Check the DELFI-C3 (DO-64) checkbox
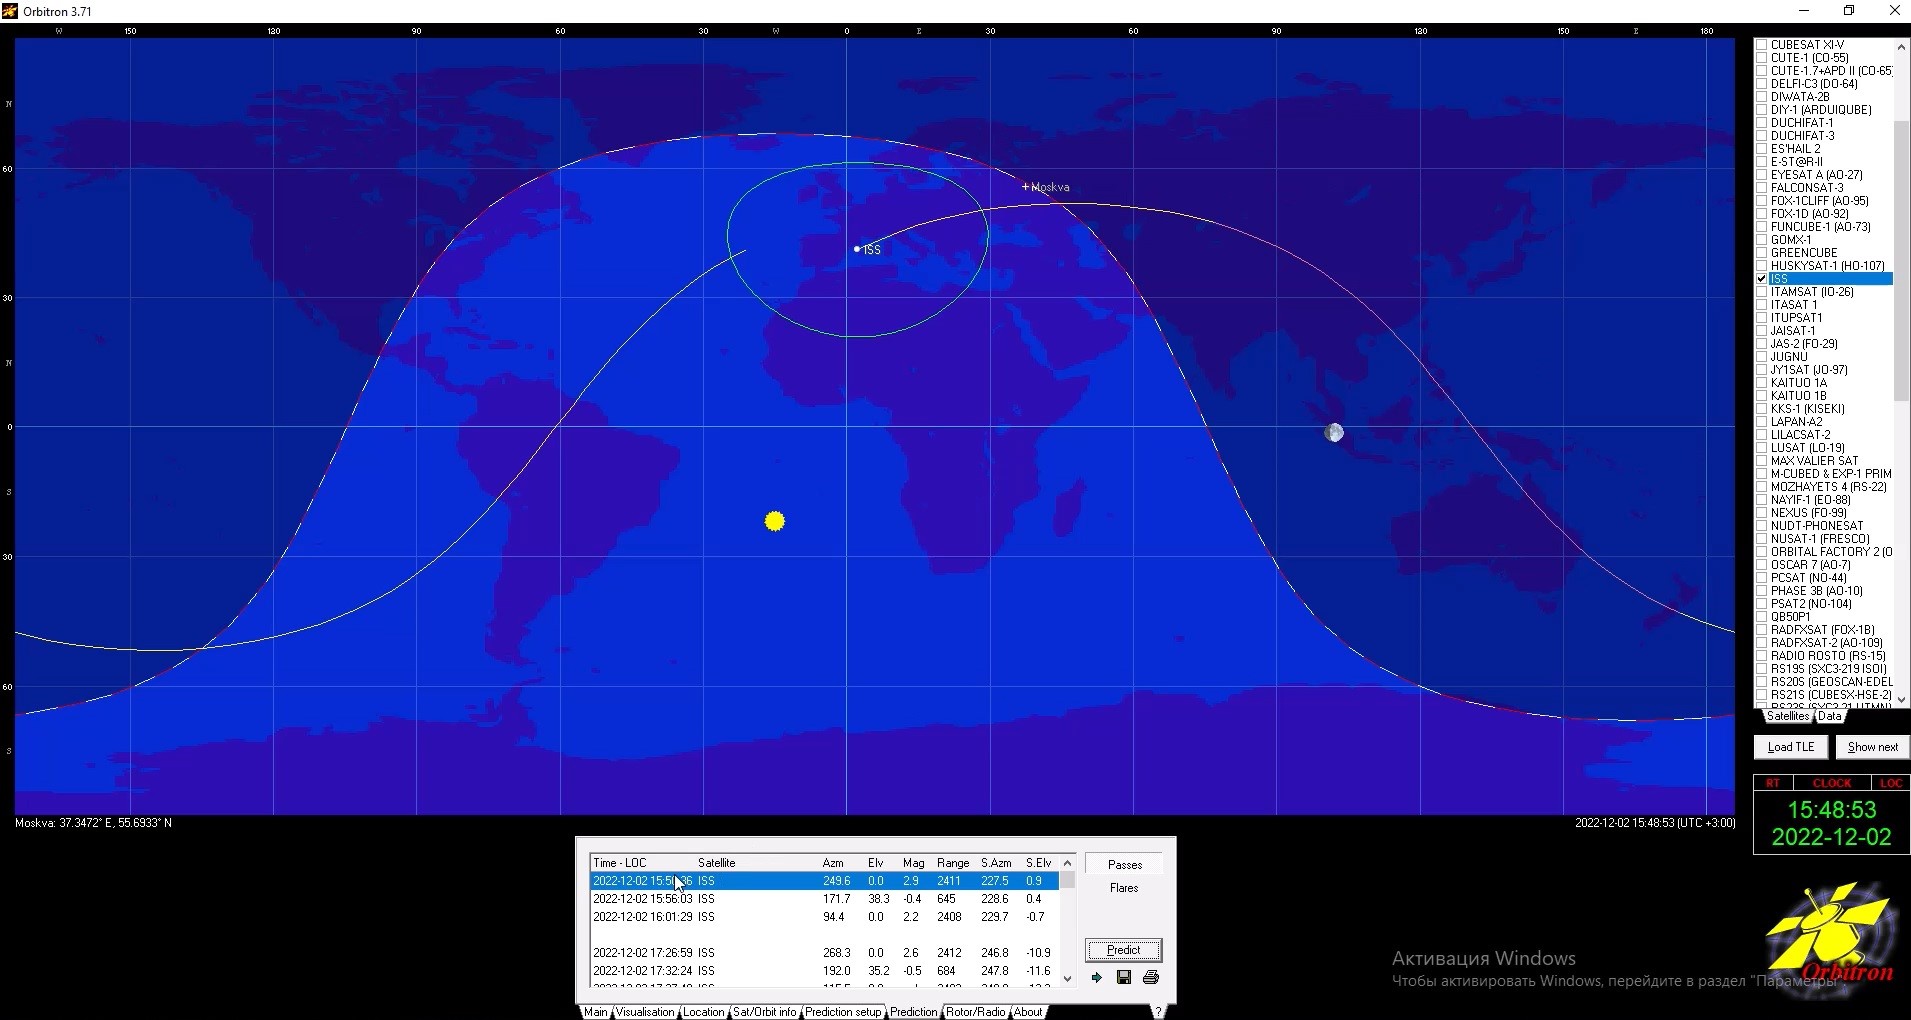The height and width of the screenshot is (1020, 1911). click(1762, 83)
